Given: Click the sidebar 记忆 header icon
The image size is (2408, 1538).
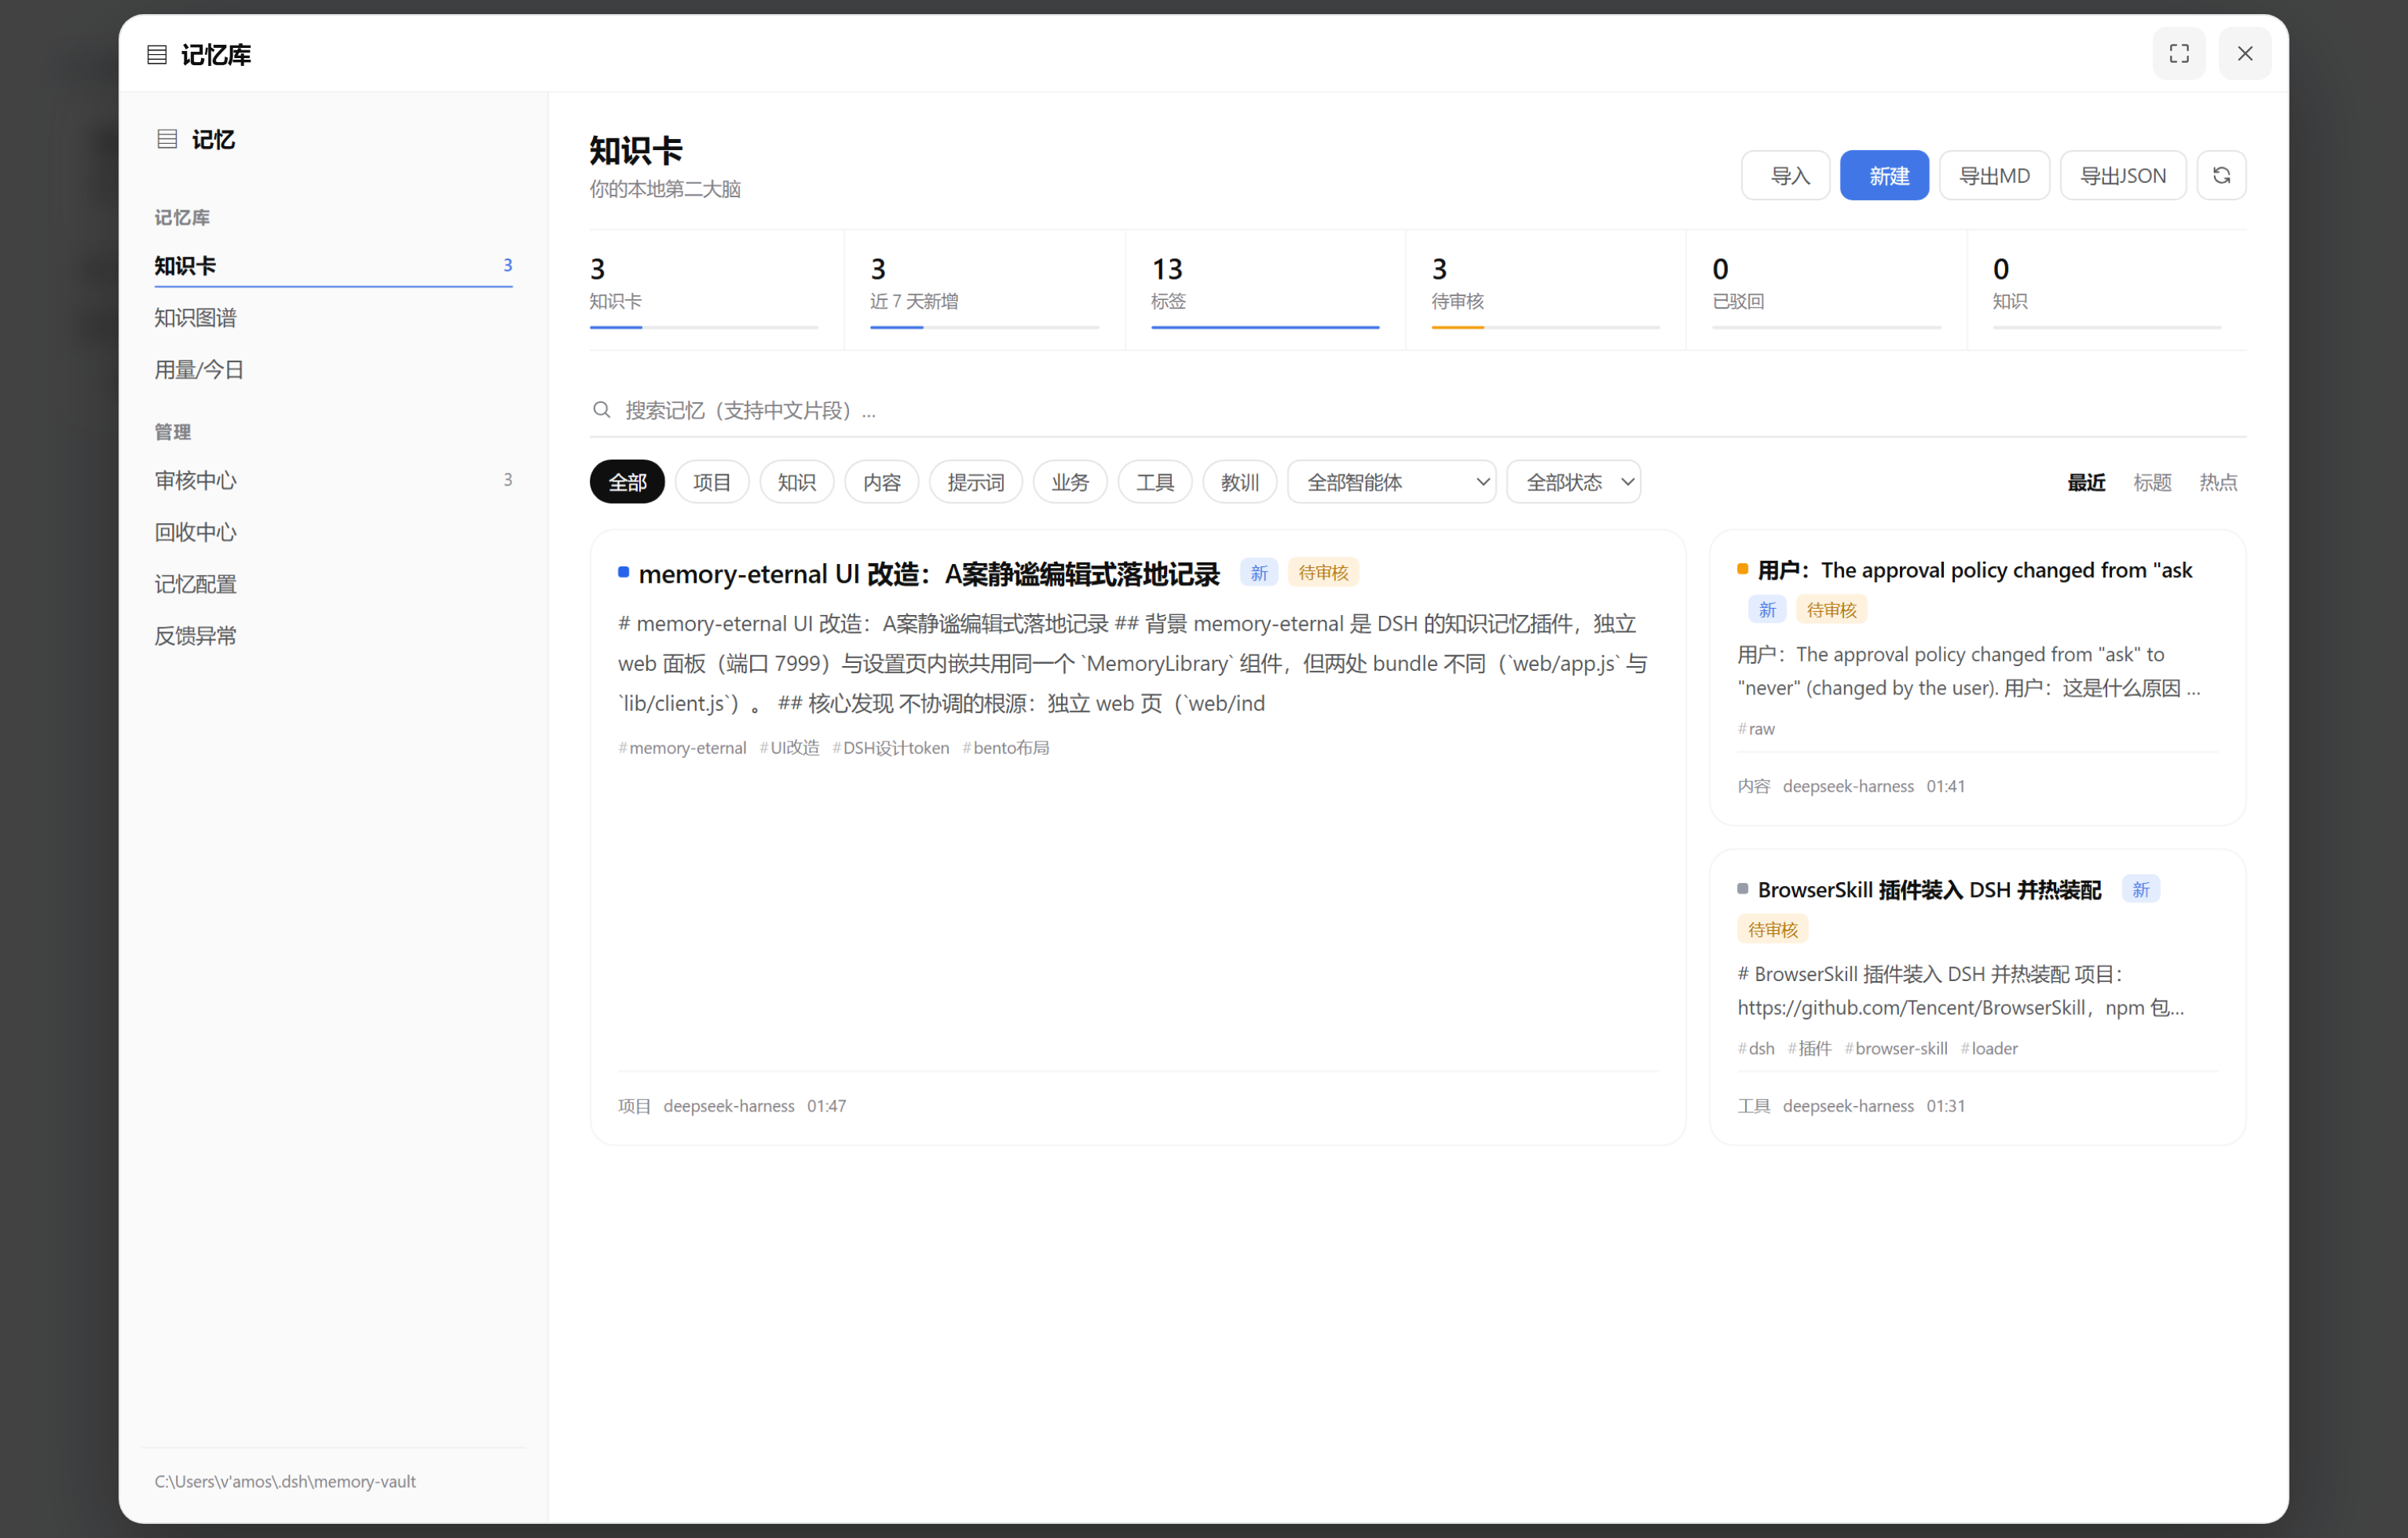Looking at the screenshot, I should point(167,139).
